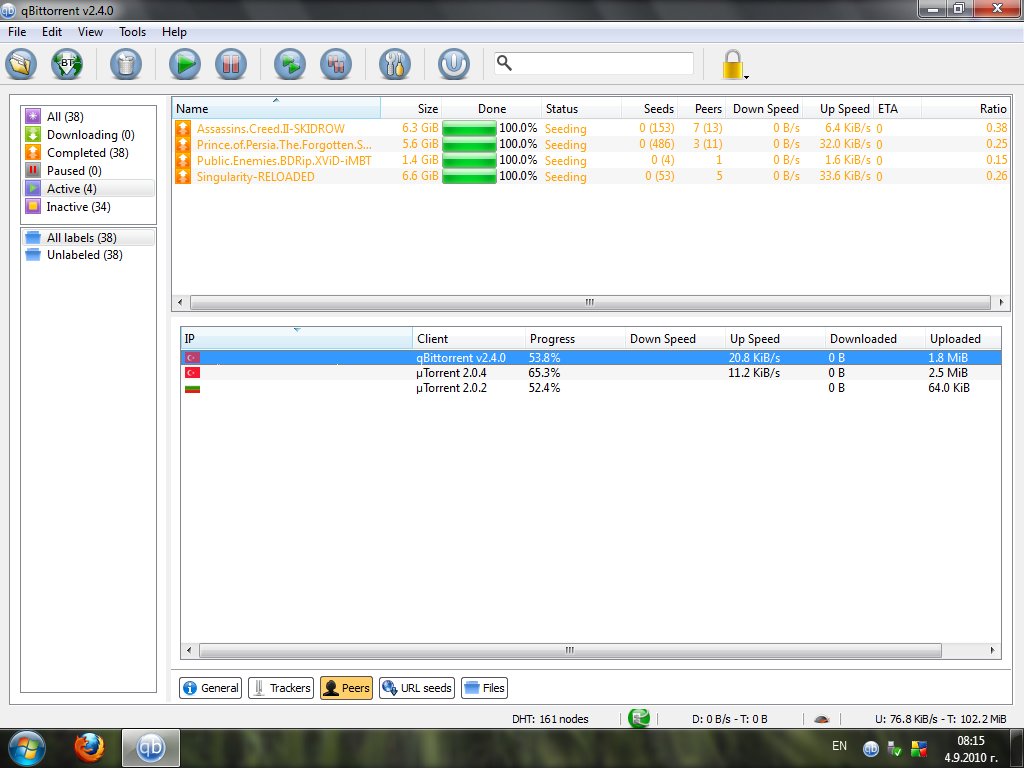The height and width of the screenshot is (768, 1024).
Task: Open dropdown arrow beside the padlock
Action: click(x=746, y=77)
